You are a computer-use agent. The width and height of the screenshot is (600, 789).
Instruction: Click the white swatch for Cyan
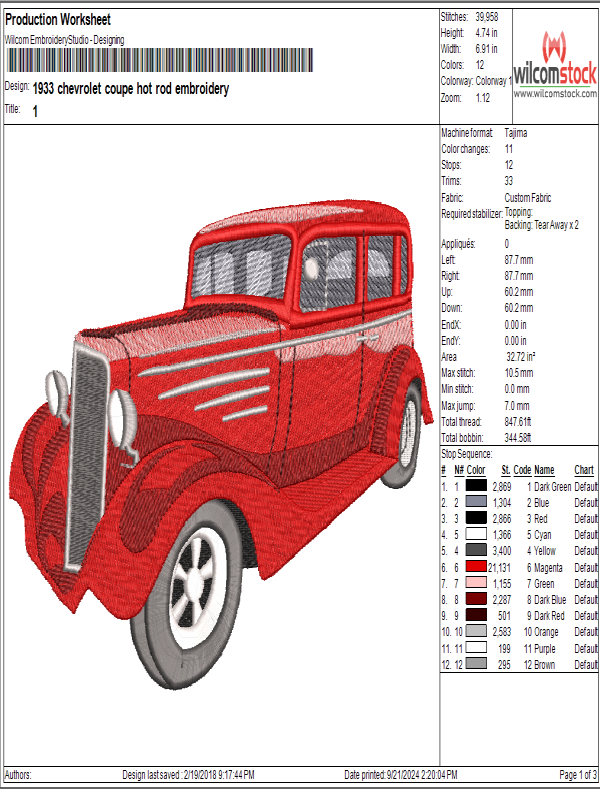476,534
